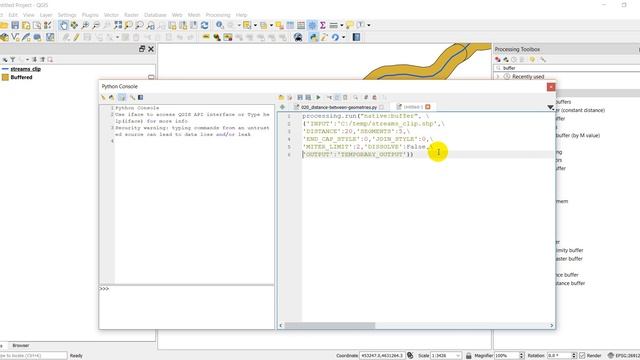Click the coordinate toggle extents icon
This screenshot has width=640, height=360.
[410, 356]
